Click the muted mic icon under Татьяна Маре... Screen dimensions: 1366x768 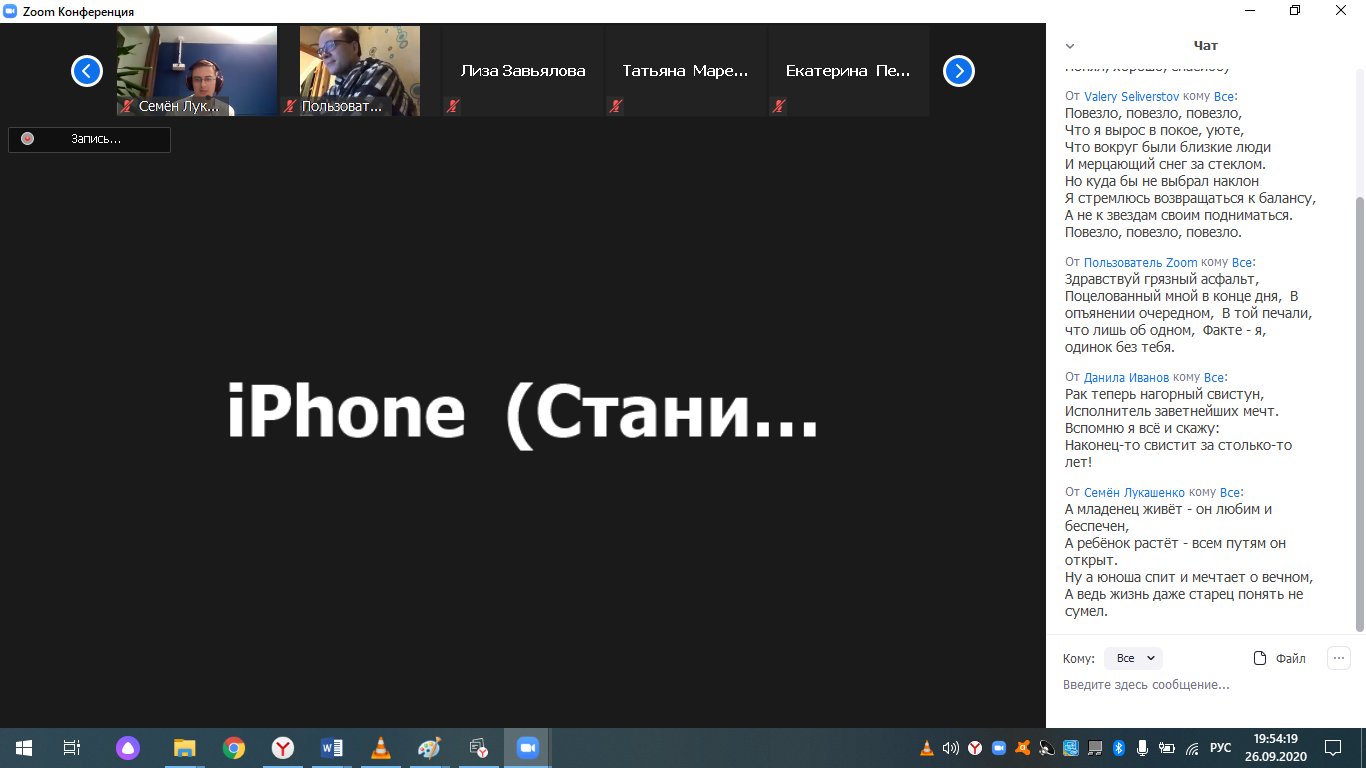(616, 106)
